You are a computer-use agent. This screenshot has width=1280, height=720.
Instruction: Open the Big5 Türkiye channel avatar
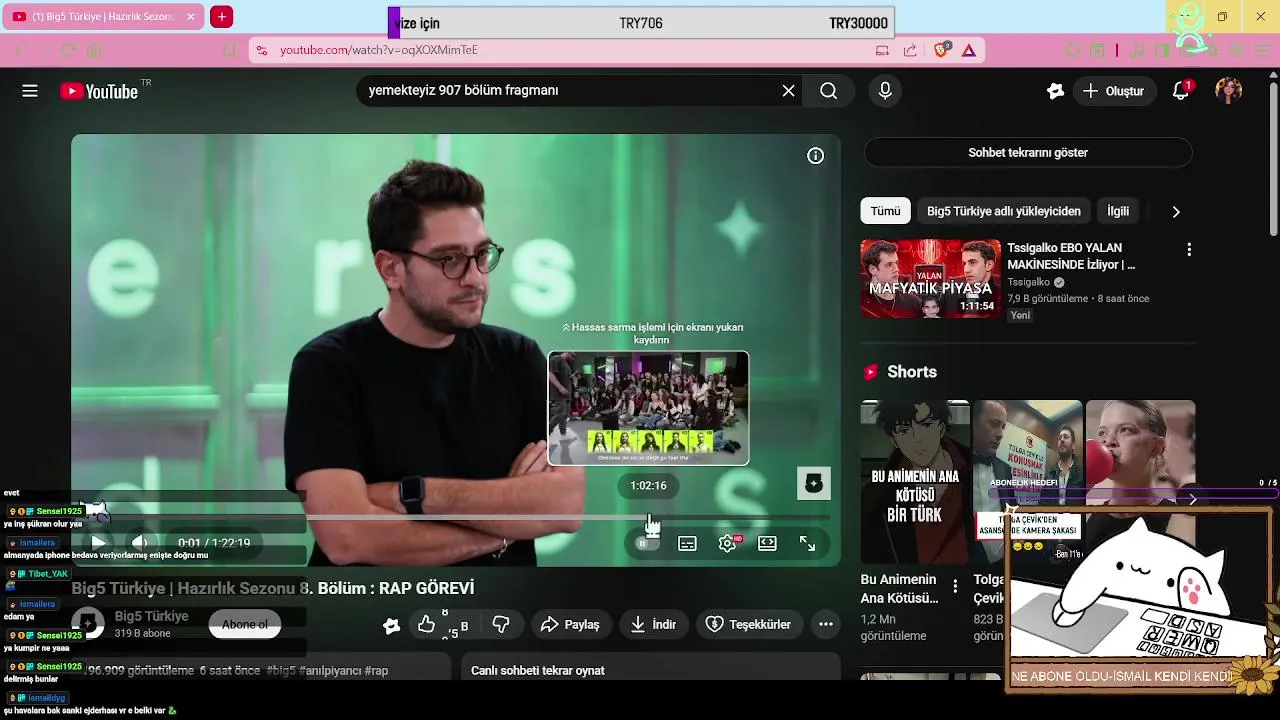(88, 624)
